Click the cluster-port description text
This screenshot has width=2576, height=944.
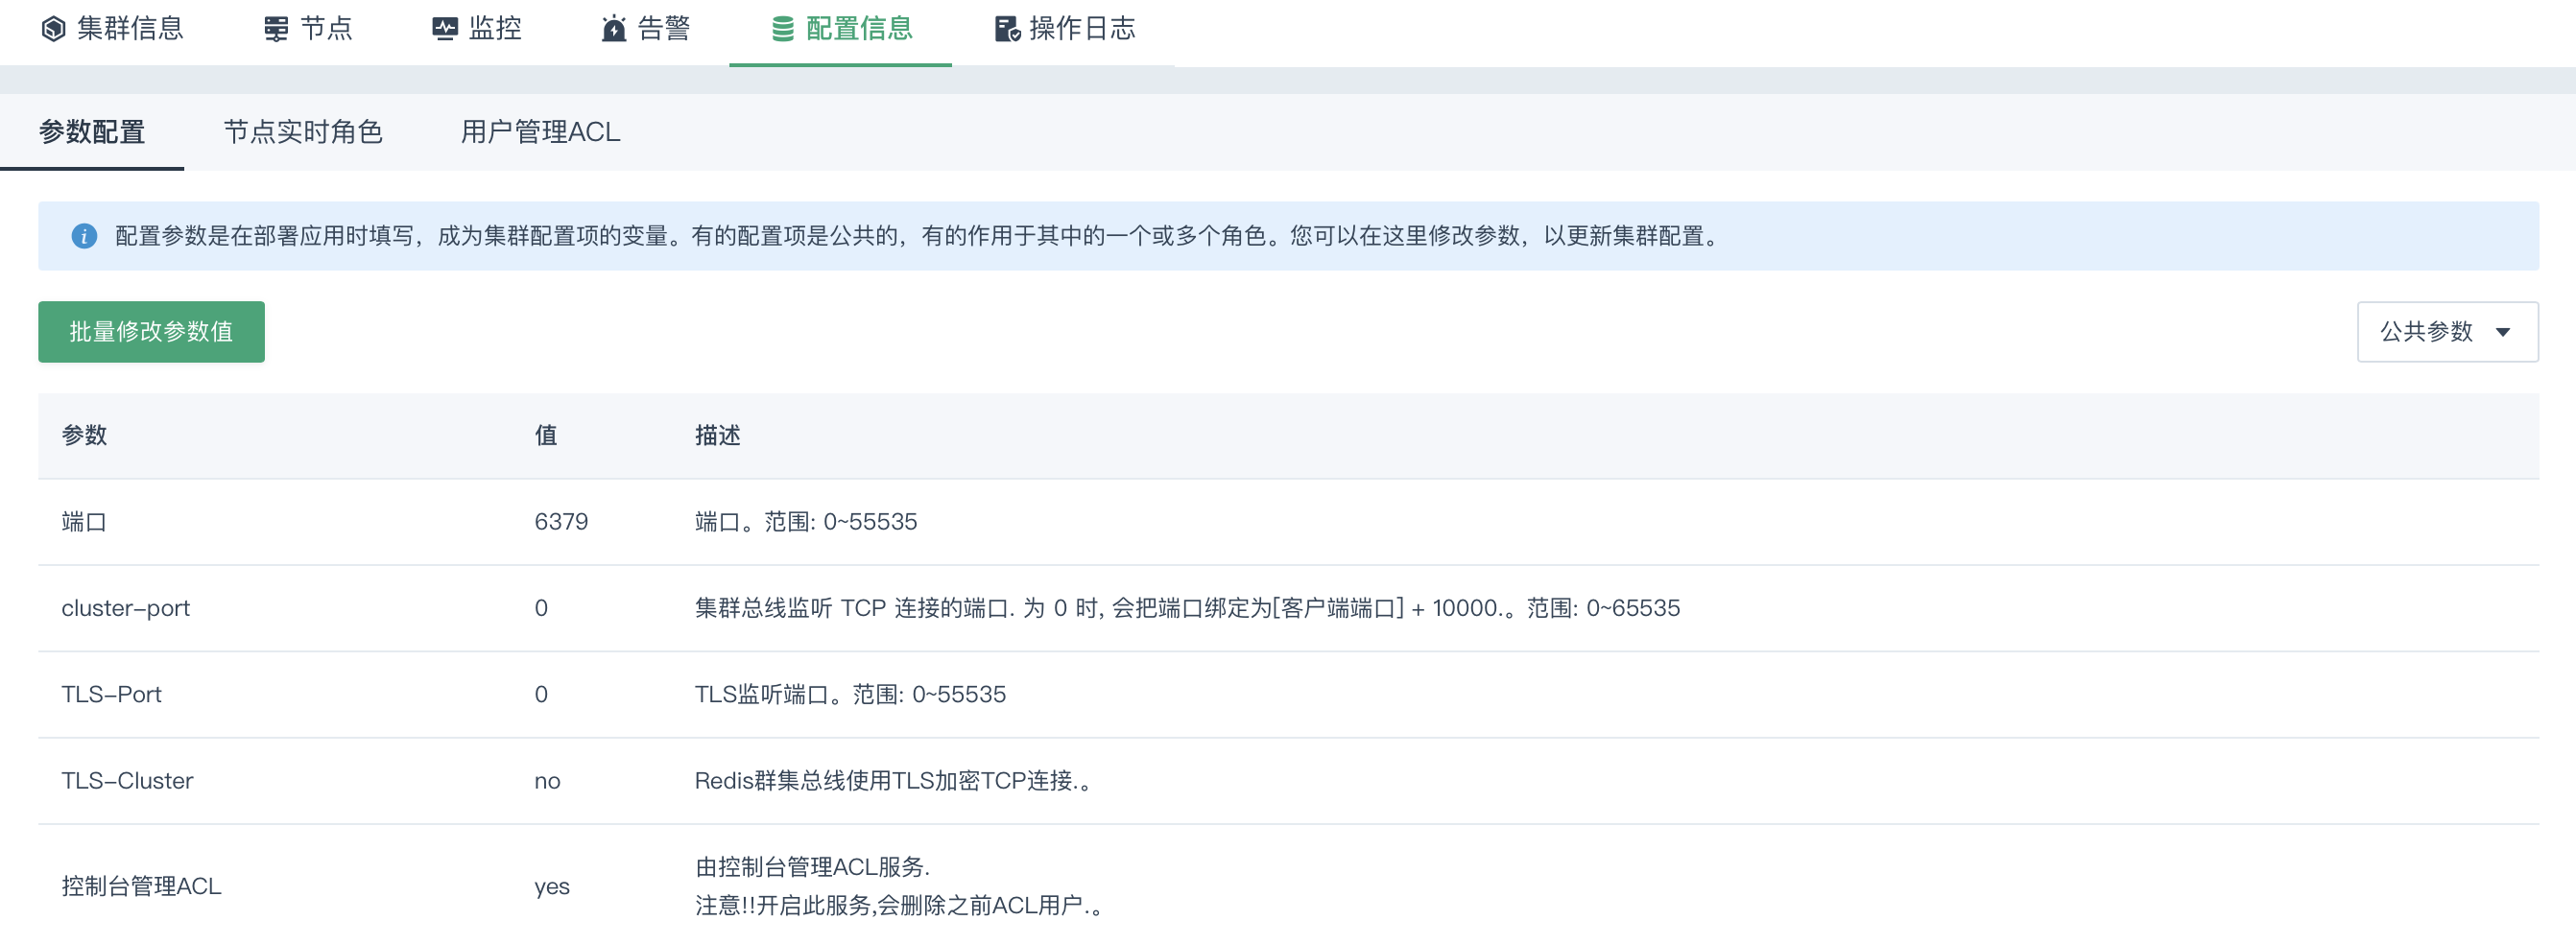click(x=1187, y=609)
